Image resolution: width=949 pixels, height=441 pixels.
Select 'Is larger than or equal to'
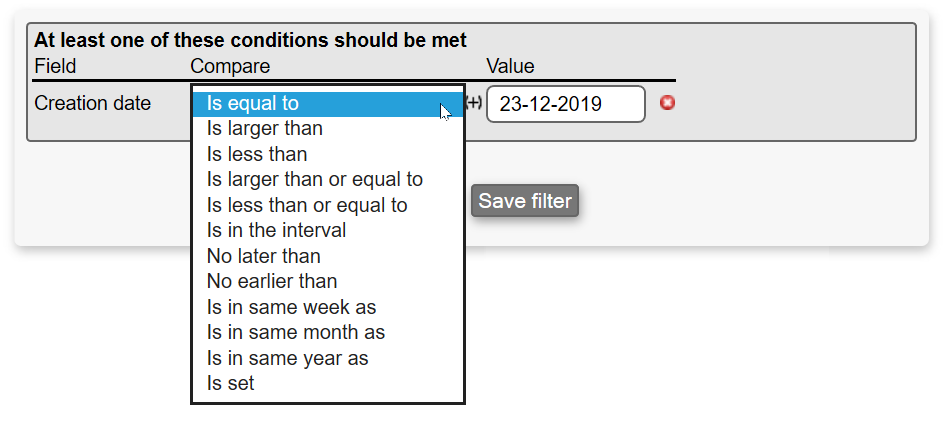click(x=315, y=180)
